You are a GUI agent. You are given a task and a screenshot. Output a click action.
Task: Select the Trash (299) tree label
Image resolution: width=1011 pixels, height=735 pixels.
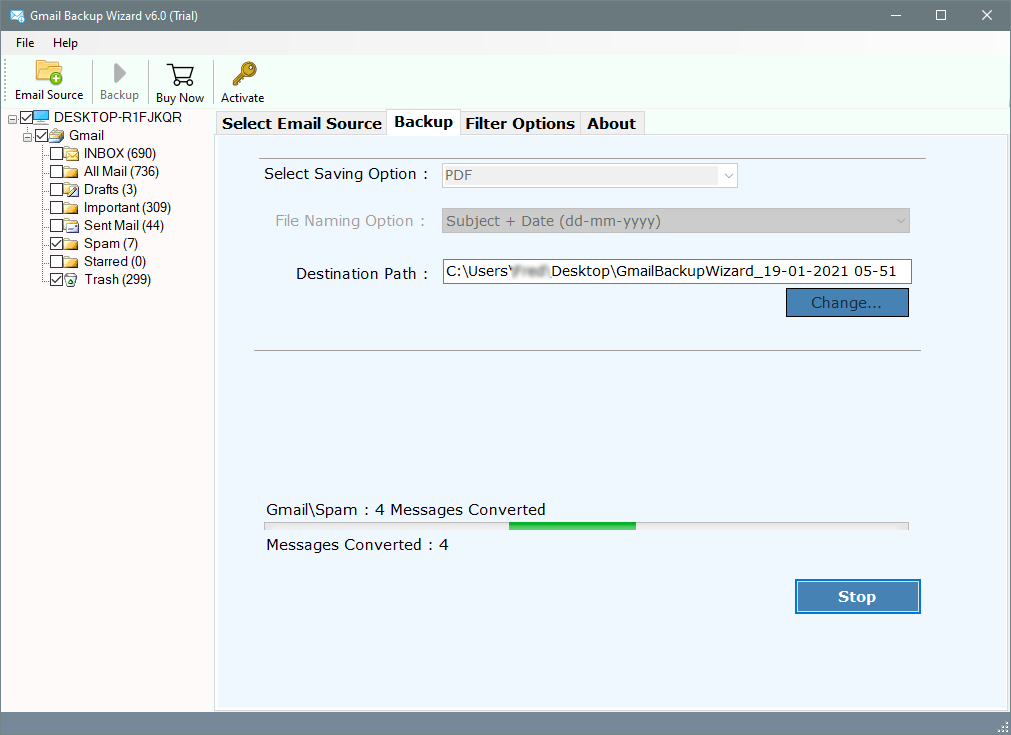click(x=117, y=280)
